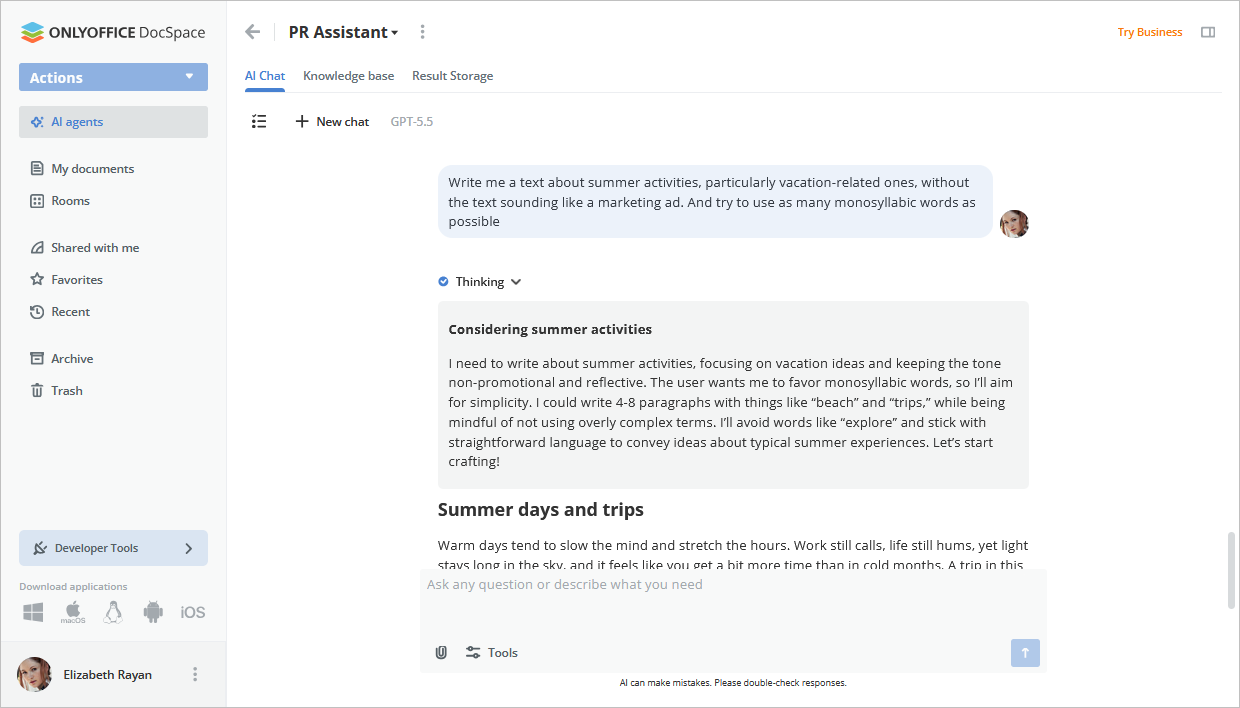Click user avatar beside the message

pos(1014,224)
